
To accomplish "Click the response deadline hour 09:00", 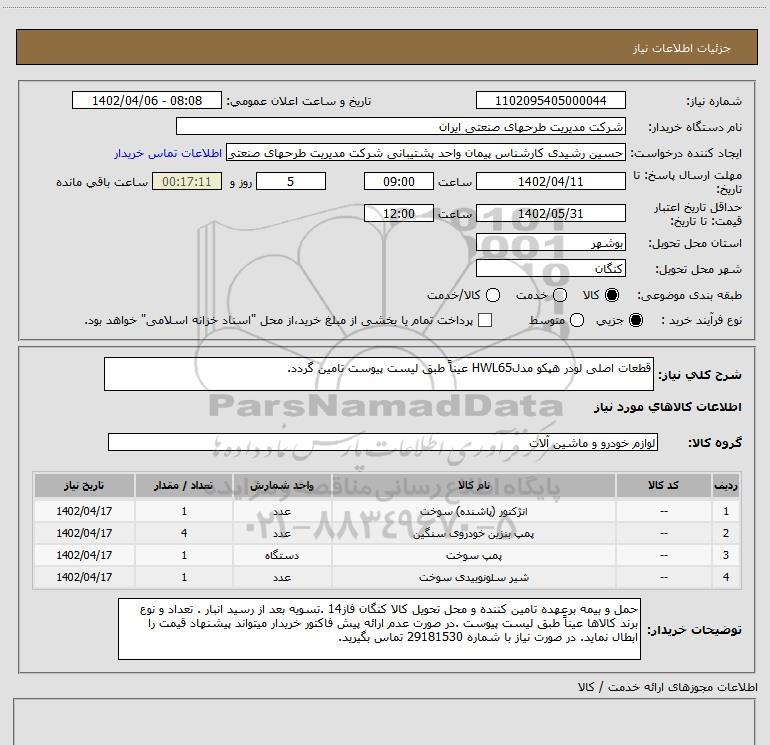I will [x=399, y=181].
